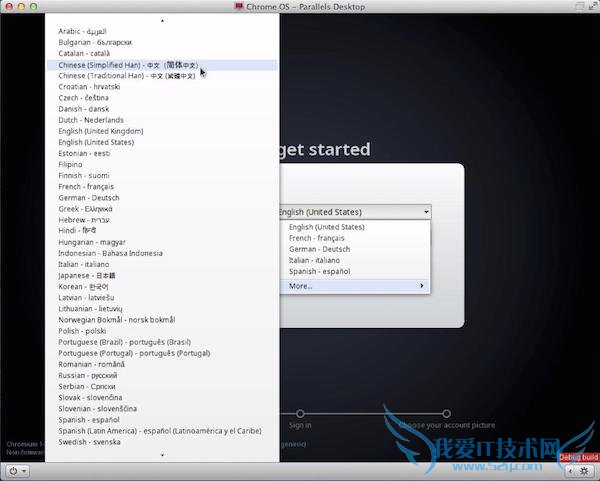Select Indonesian - Bahasa Indonesia
The height and width of the screenshot is (481, 600).
[161, 253]
